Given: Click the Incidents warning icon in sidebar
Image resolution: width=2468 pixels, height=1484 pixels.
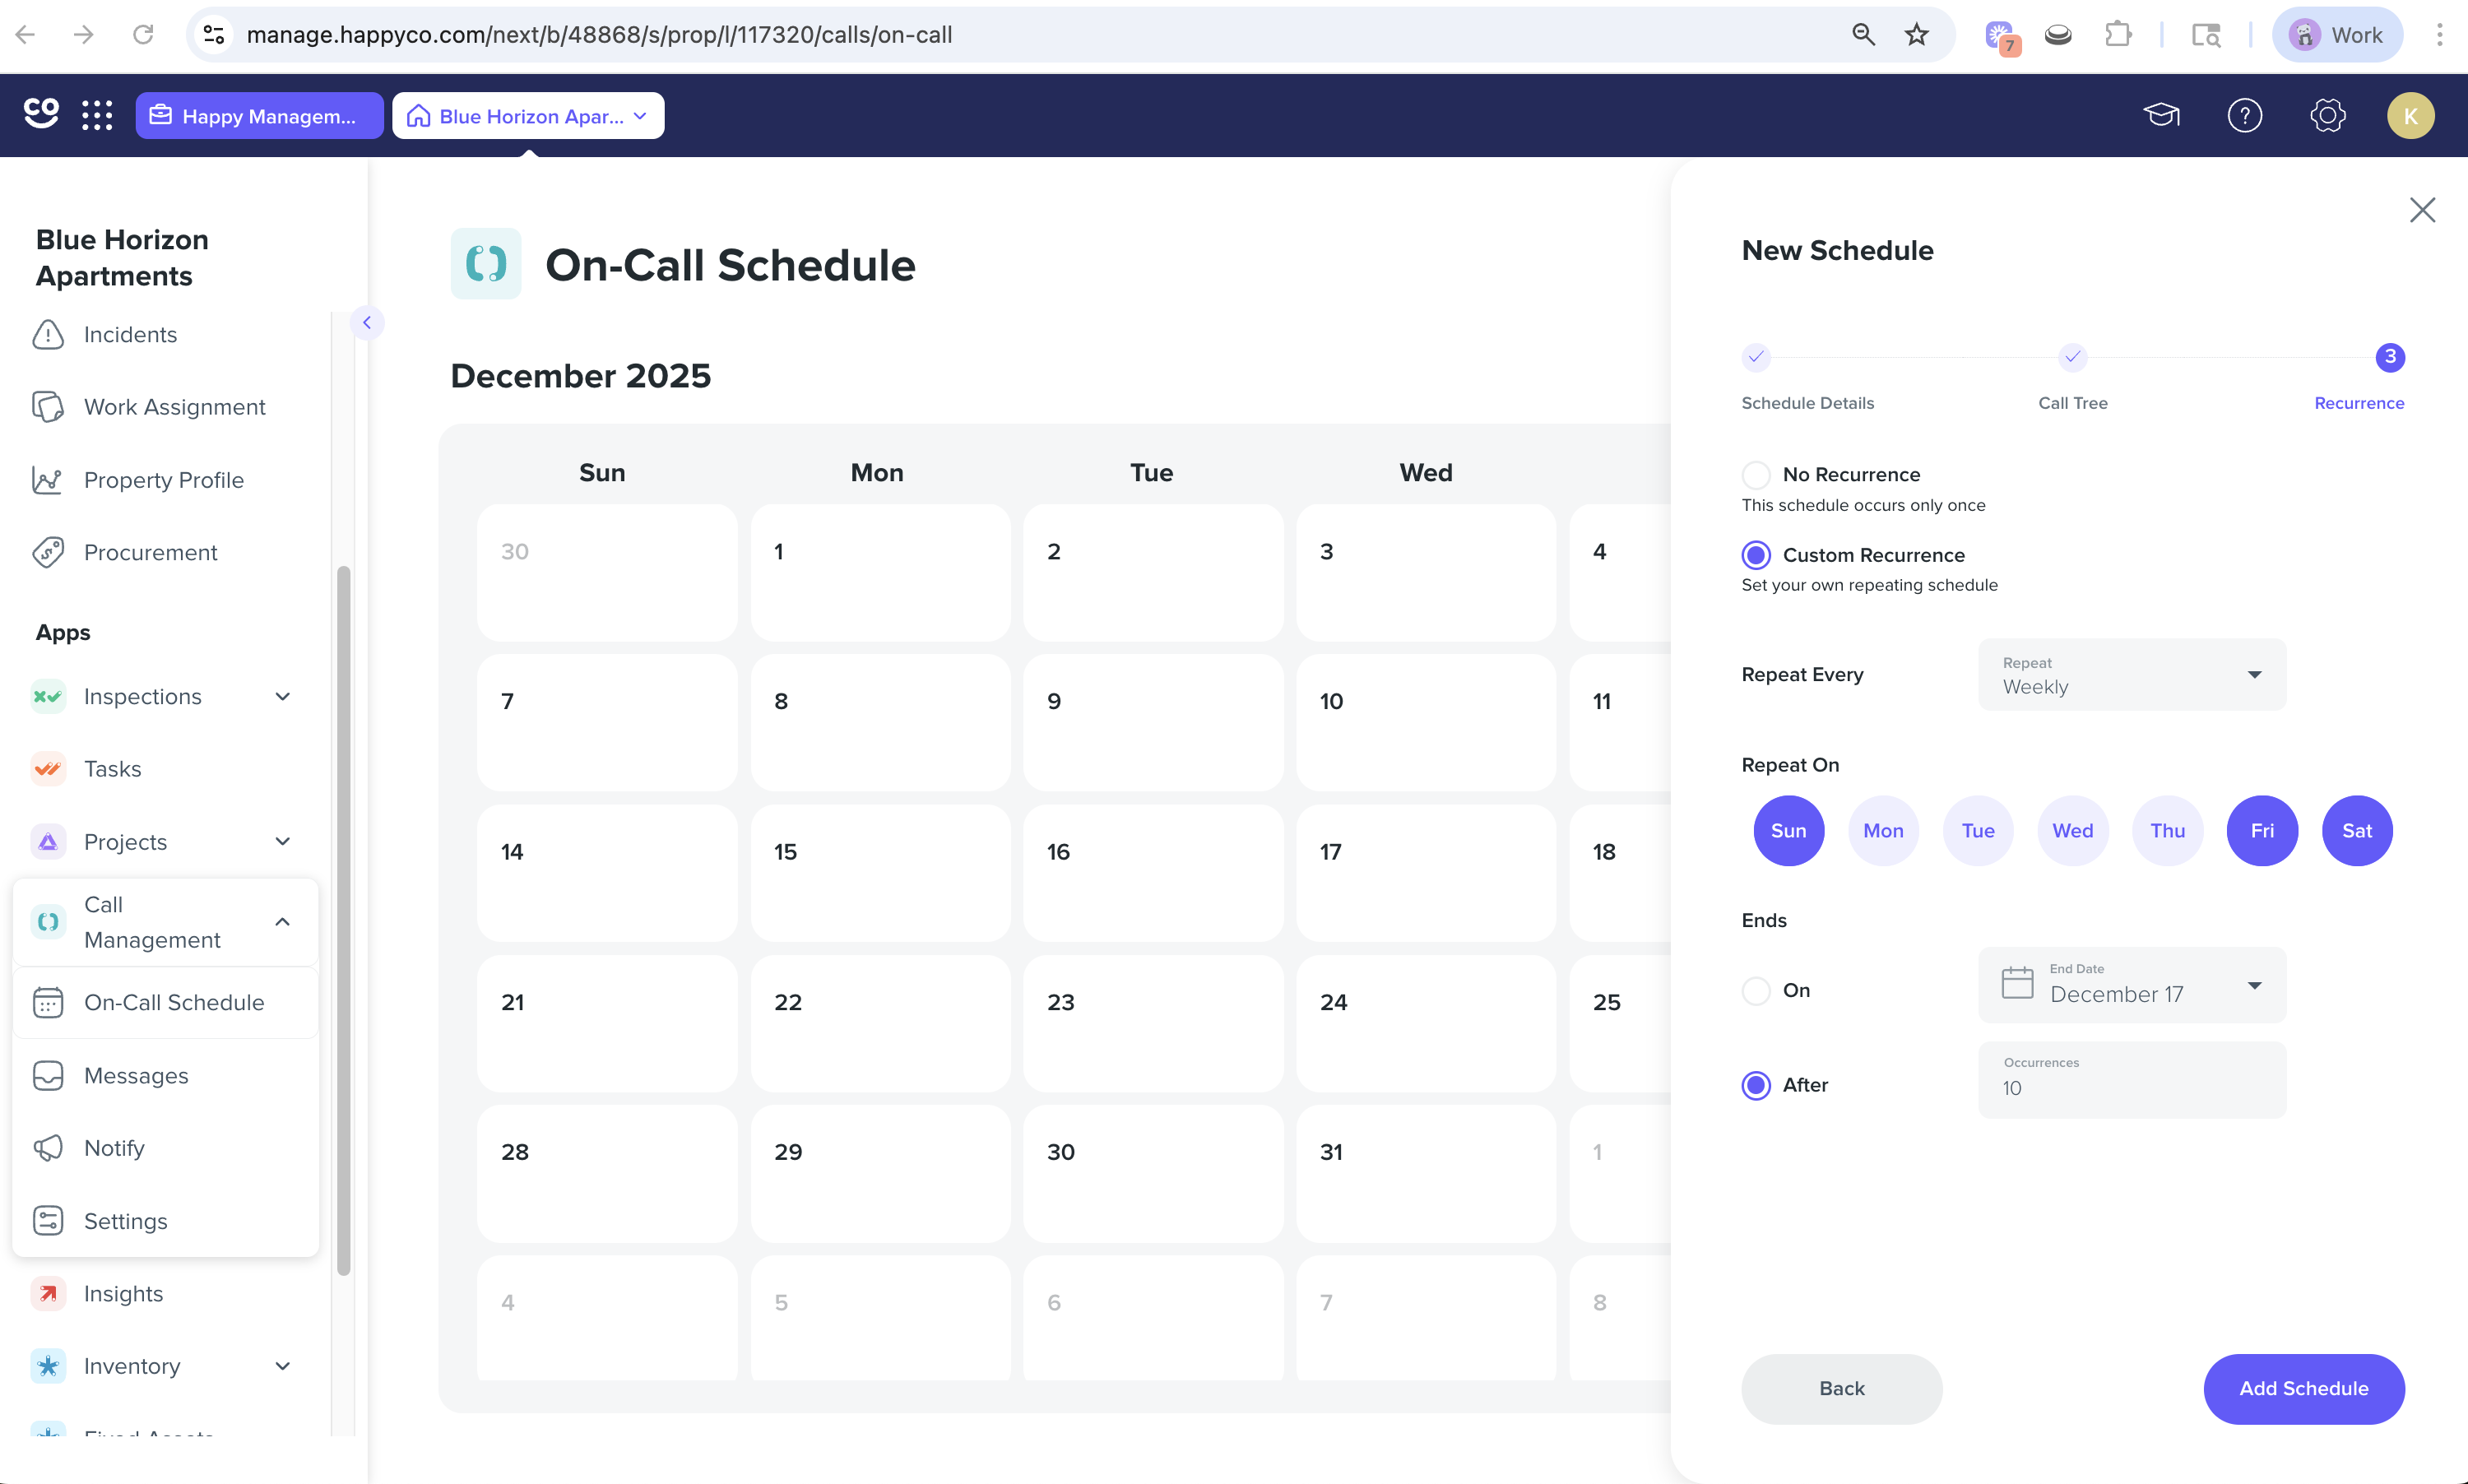Looking at the screenshot, I should (x=48, y=334).
